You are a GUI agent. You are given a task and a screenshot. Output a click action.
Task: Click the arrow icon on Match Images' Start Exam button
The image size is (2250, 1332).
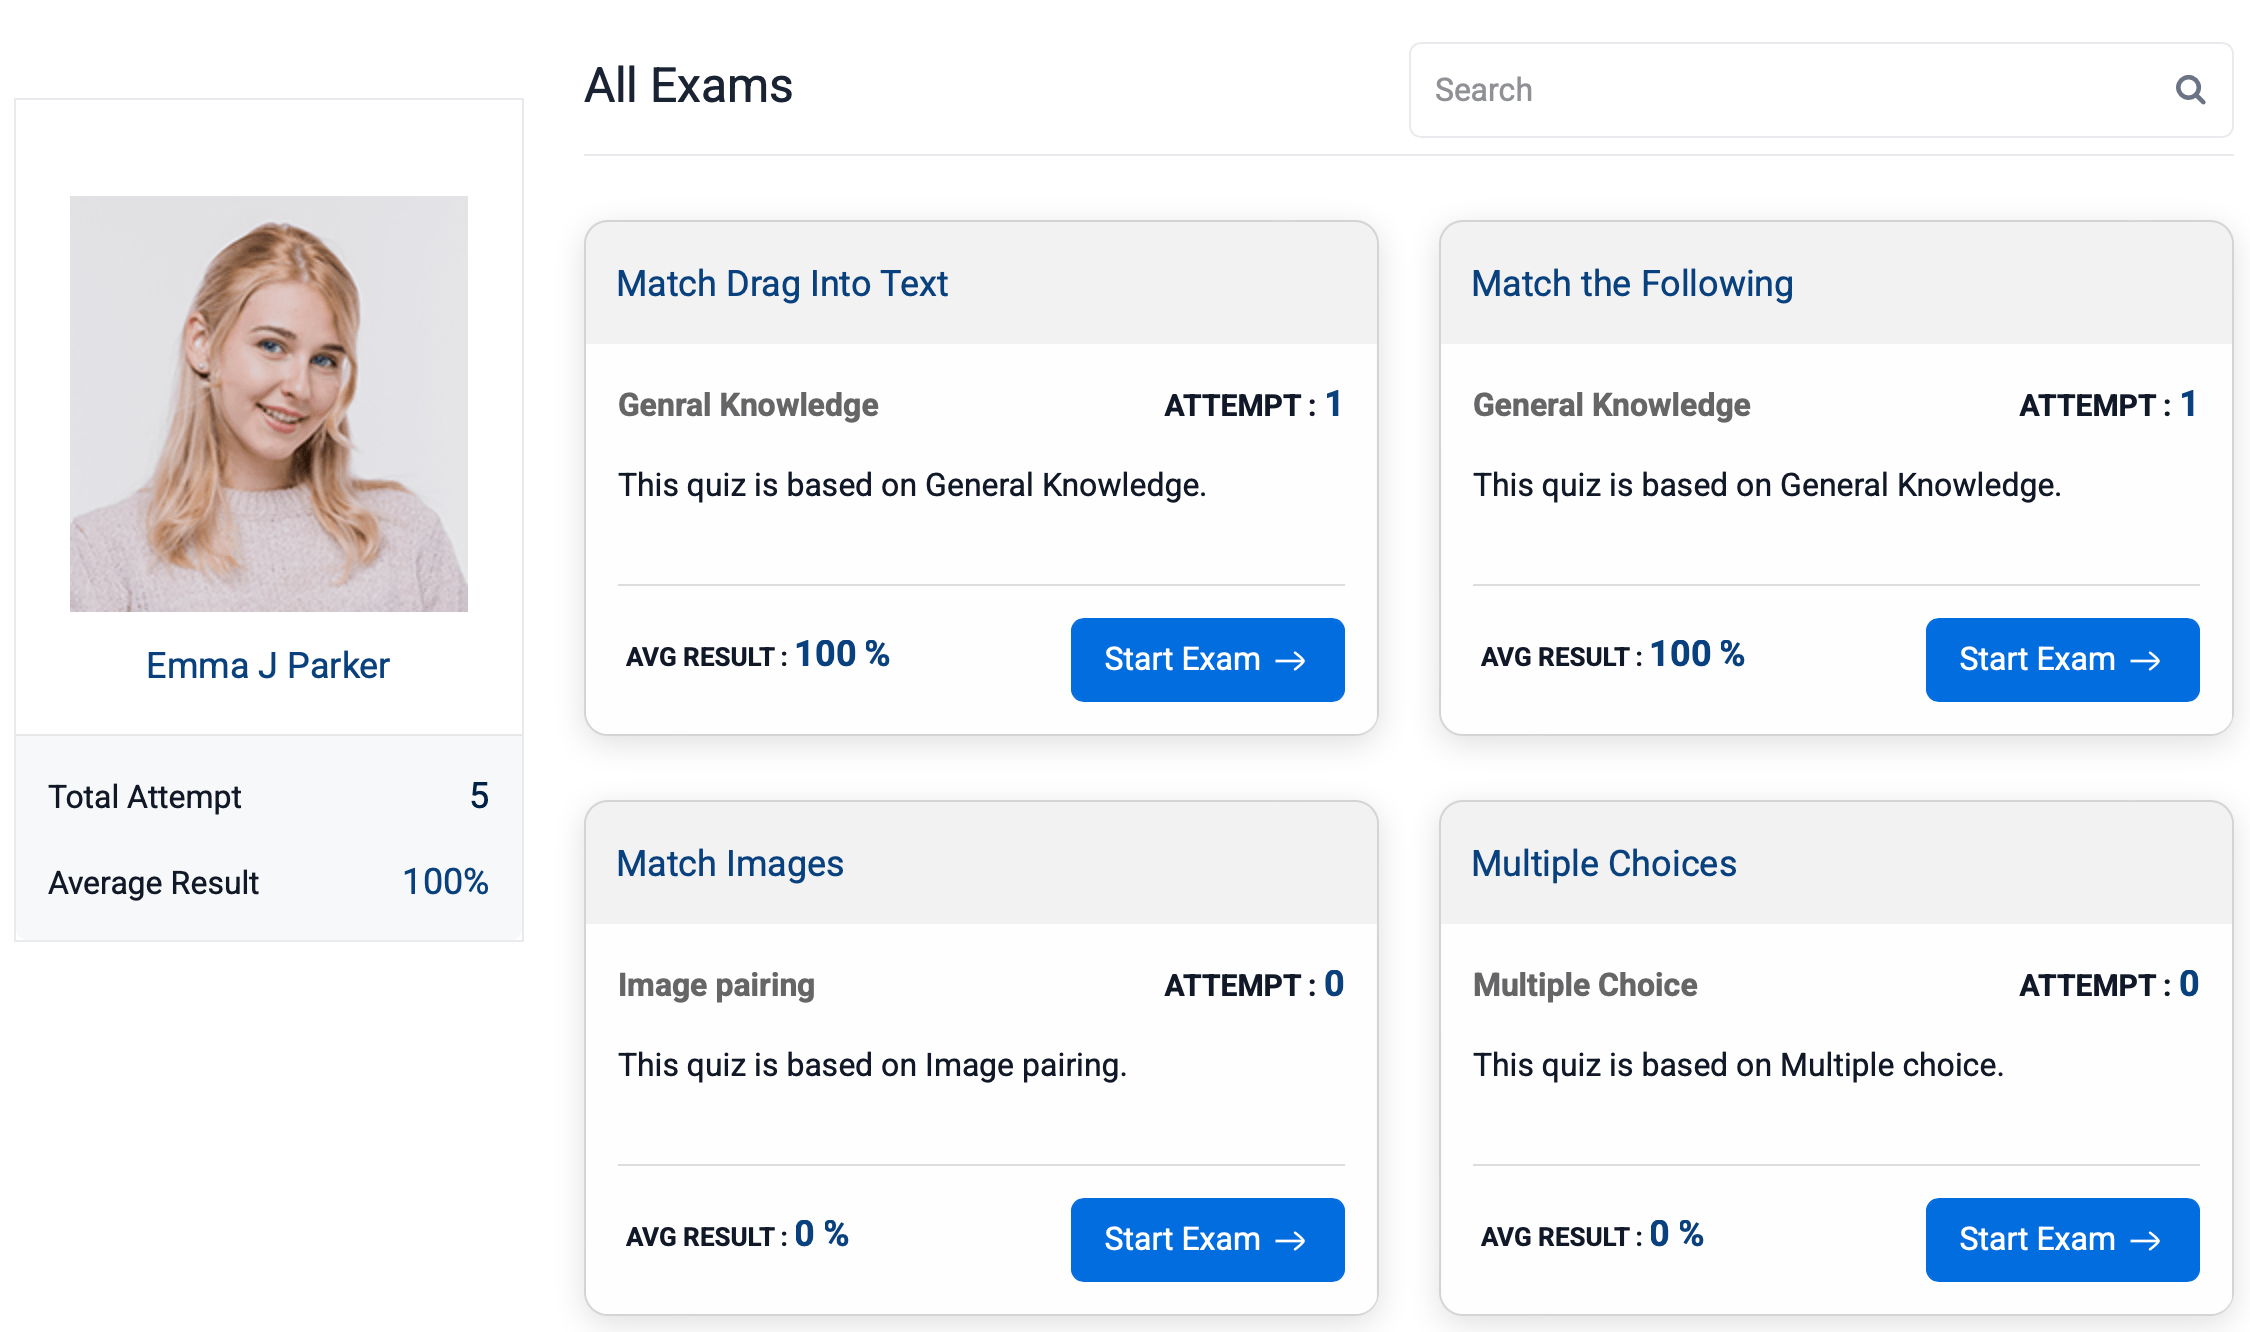tap(1292, 1240)
